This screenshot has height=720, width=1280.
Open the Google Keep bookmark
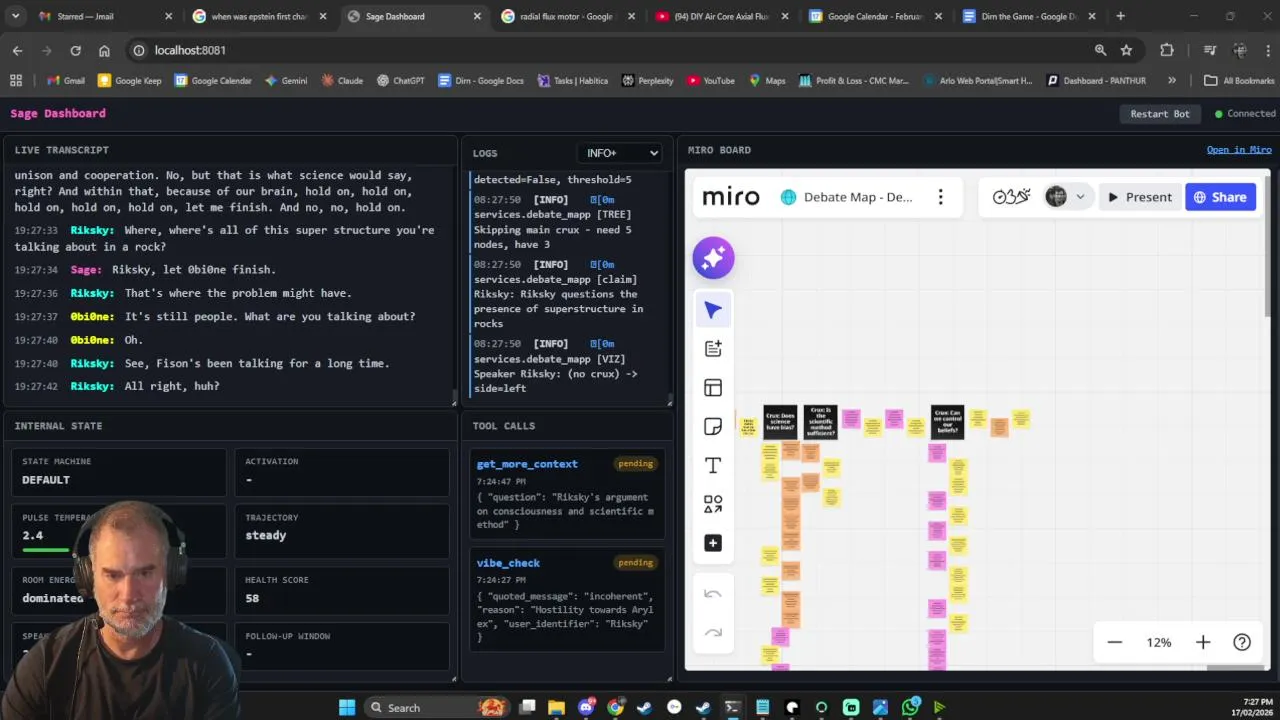[129, 80]
